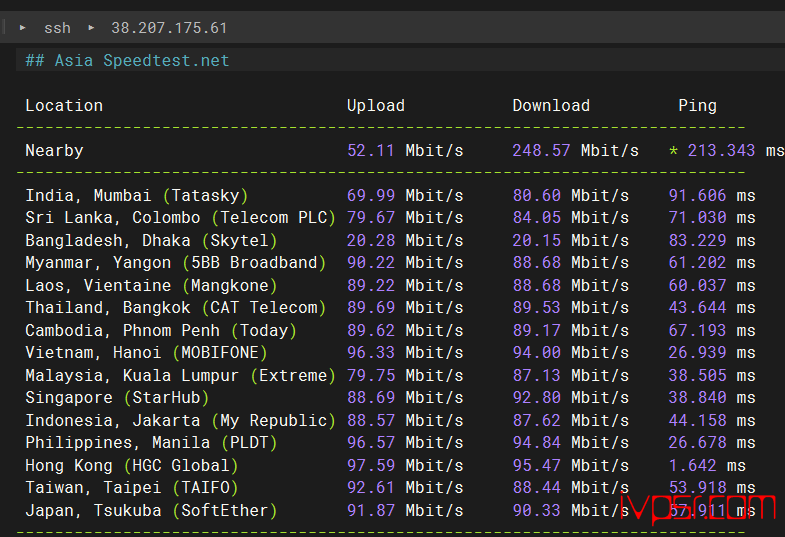
Task: Select ping value 67.193
Action: [x=697, y=331]
